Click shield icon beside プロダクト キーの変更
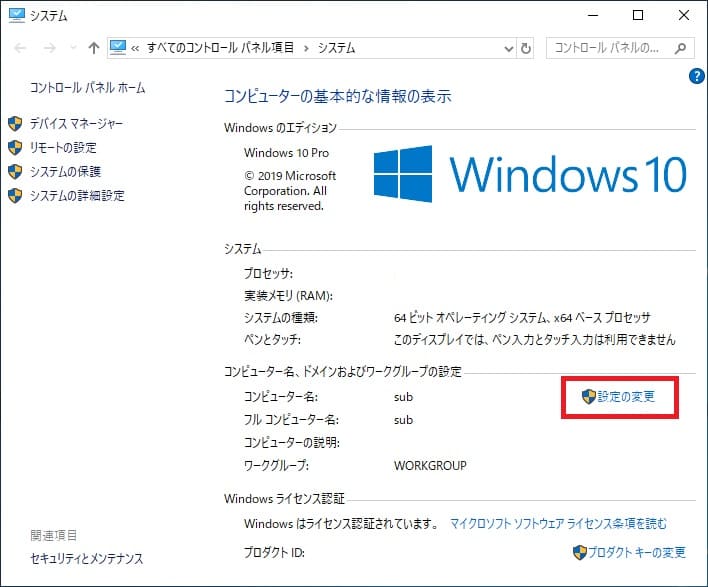The image size is (708, 587). point(580,552)
